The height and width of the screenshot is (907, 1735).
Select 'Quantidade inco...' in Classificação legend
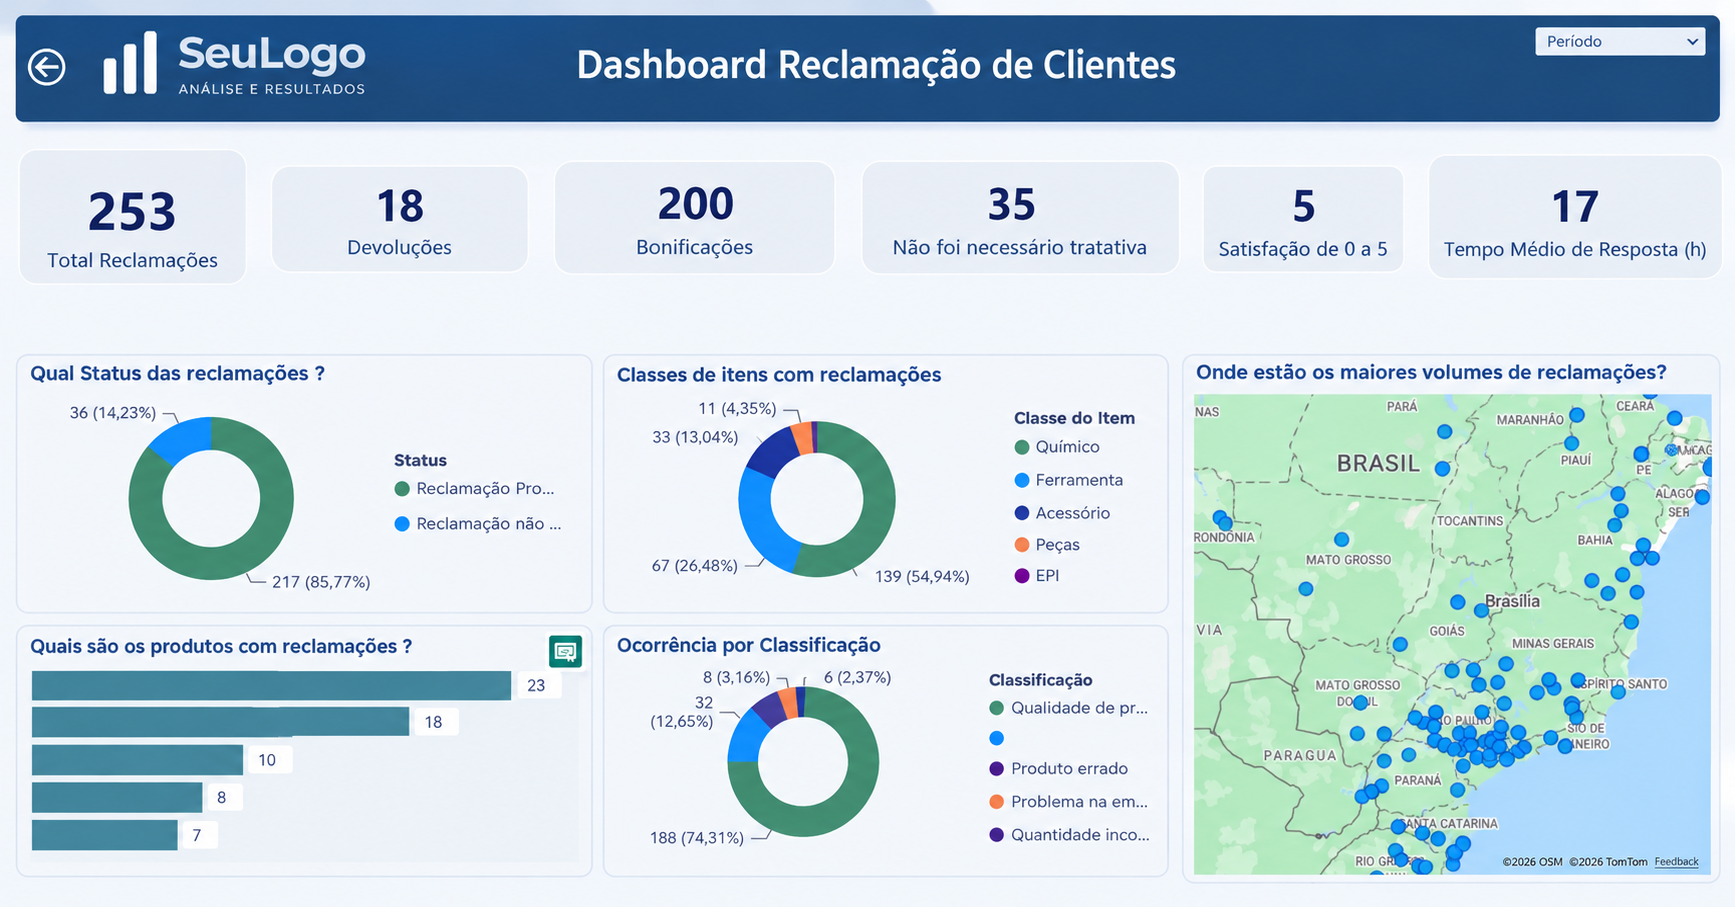1070,835
